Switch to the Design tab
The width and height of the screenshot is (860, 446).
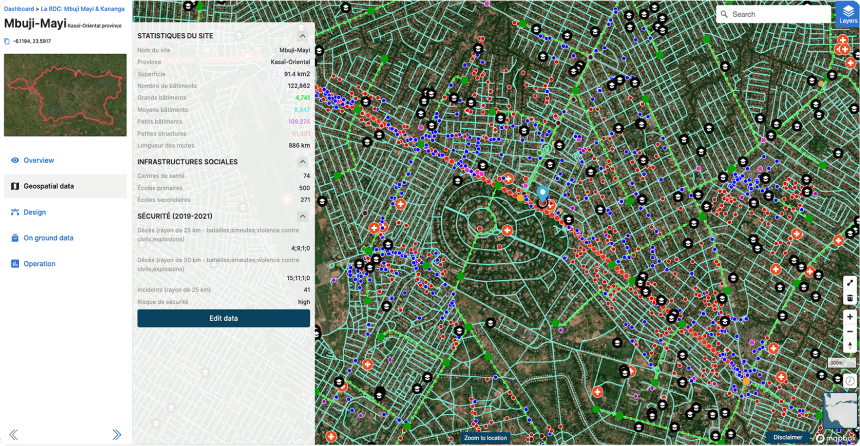click(35, 212)
